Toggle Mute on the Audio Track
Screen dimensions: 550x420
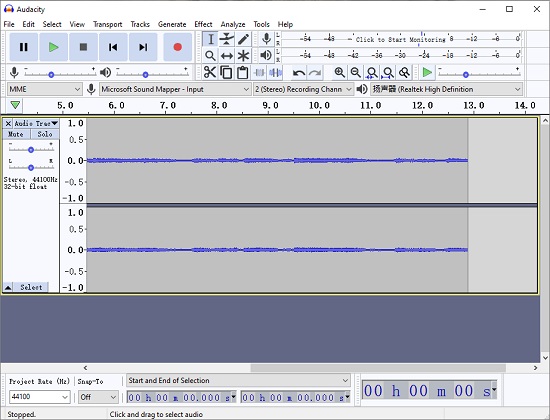16,134
